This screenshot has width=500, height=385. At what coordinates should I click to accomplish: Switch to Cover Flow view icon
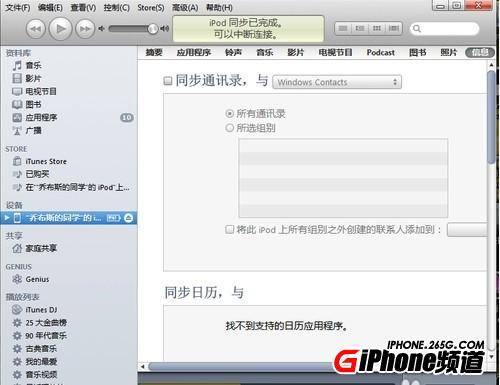click(x=394, y=29)
